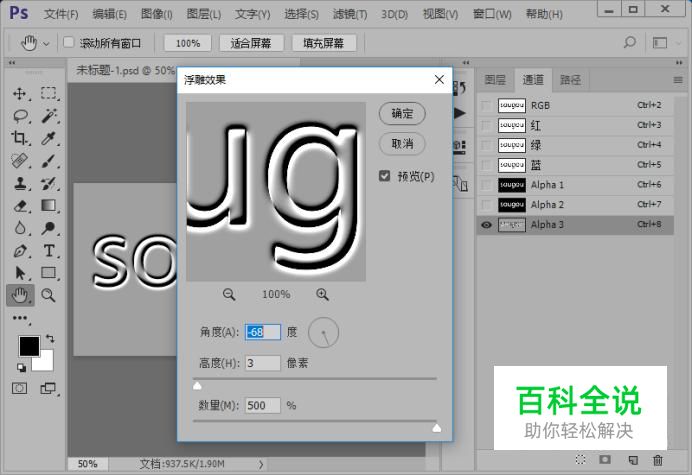The width and height of the screenshot is (692, 475).
Task: Show the Blue channel visibility
Action: tap(486, 165)
